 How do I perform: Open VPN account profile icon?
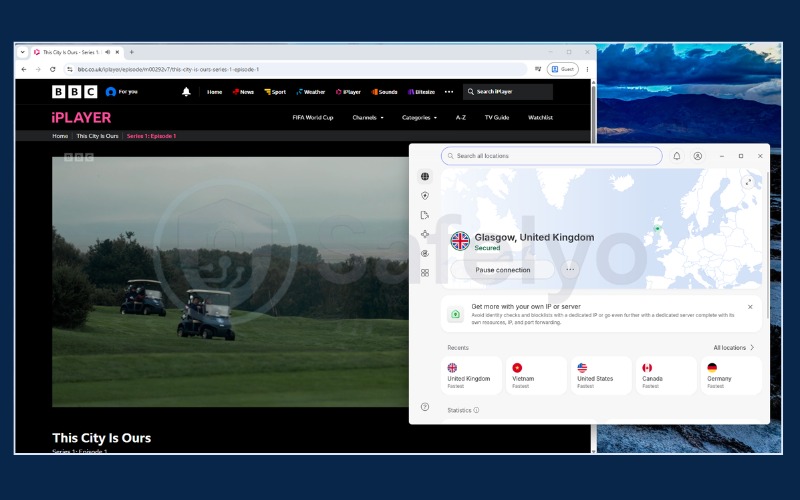click(x=697, y=156)
